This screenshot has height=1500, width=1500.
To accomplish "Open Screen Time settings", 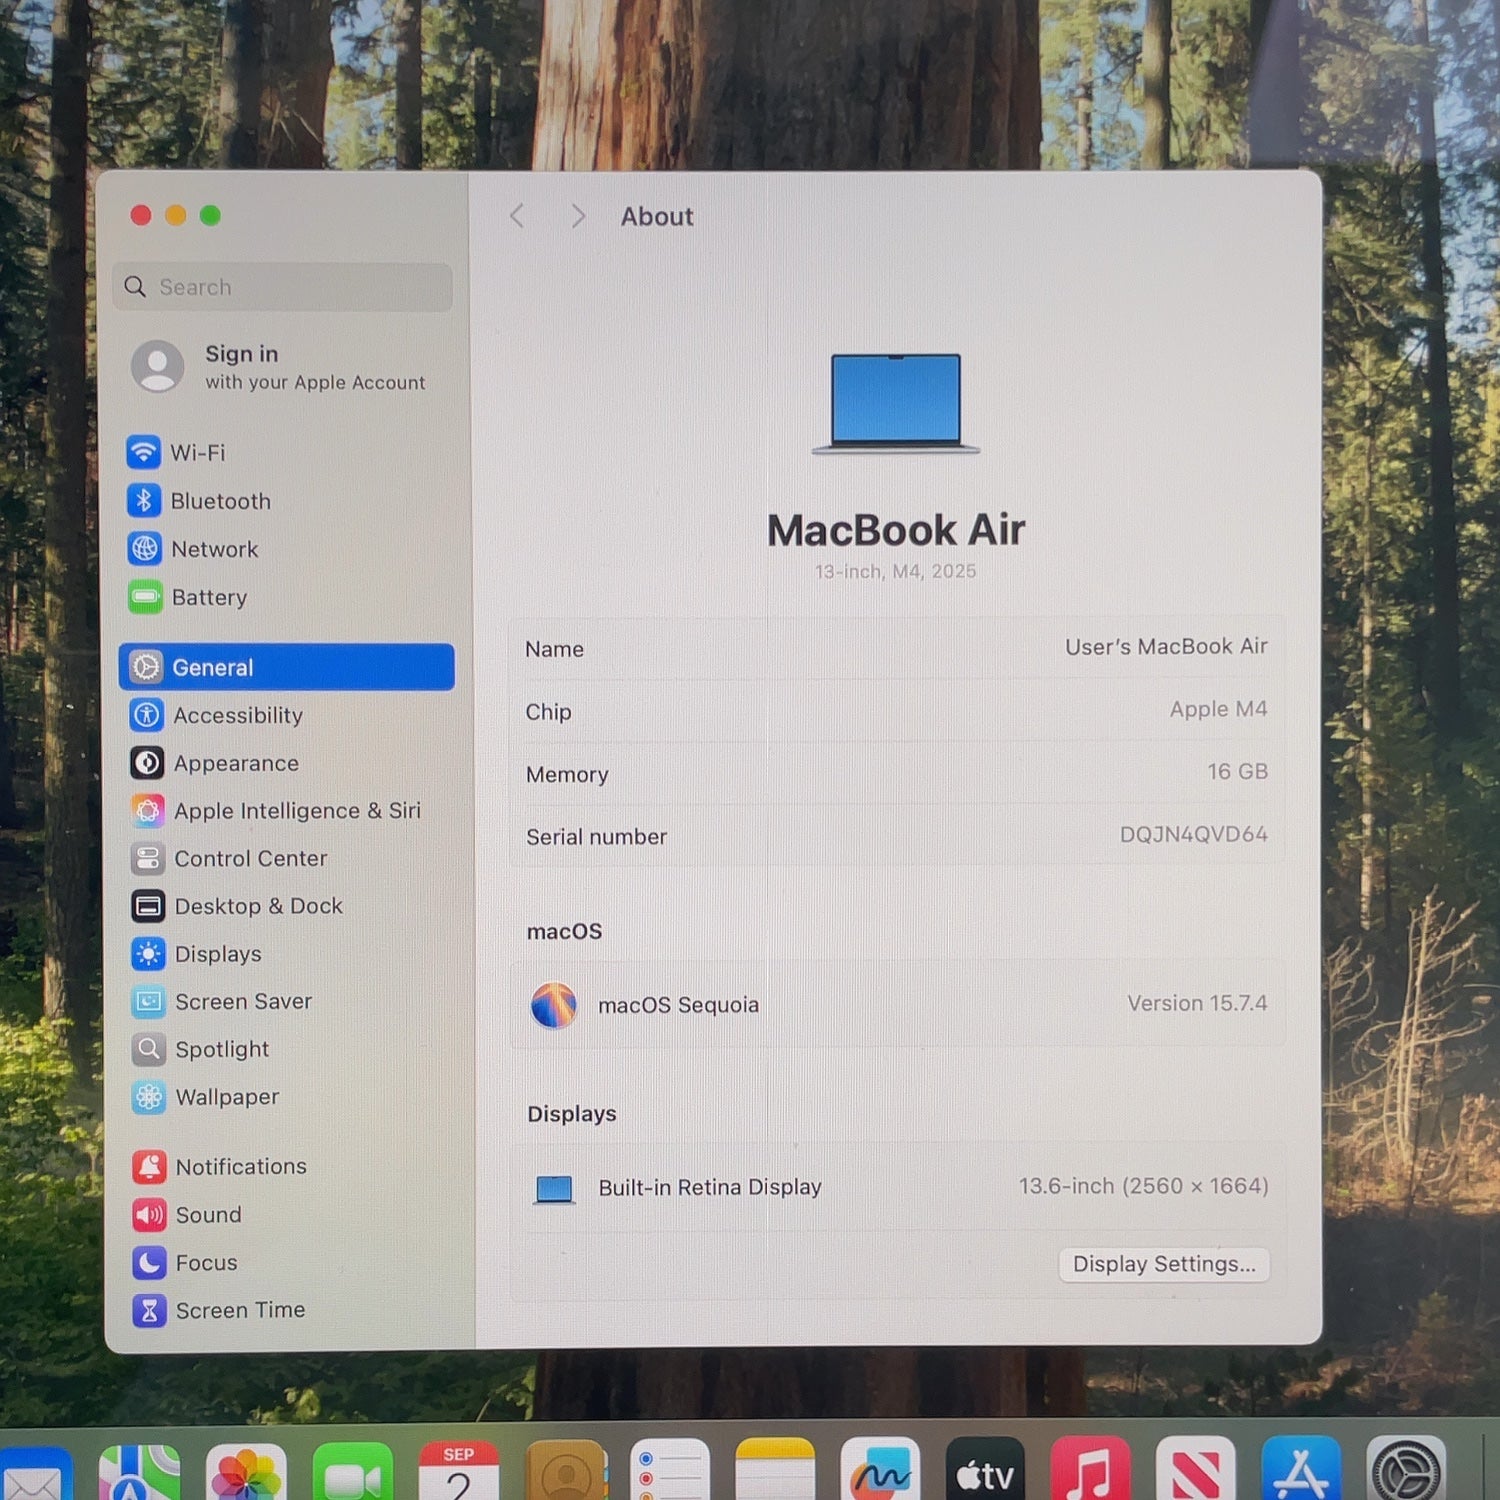I will (219, 1310).
